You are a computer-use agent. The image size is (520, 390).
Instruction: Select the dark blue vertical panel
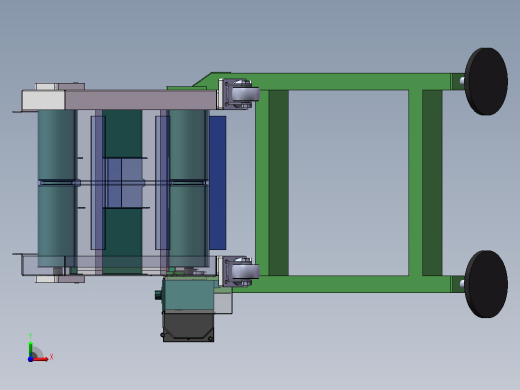tap(218, 183)
